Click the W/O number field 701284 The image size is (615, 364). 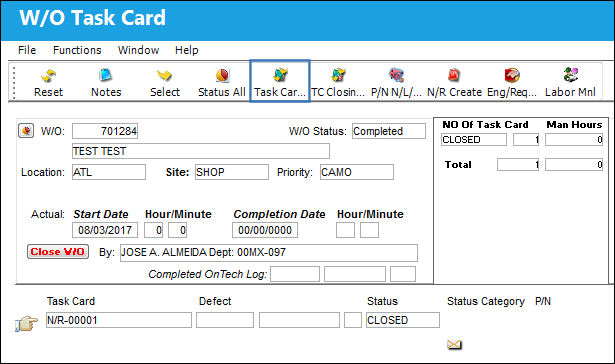point(105,131)
